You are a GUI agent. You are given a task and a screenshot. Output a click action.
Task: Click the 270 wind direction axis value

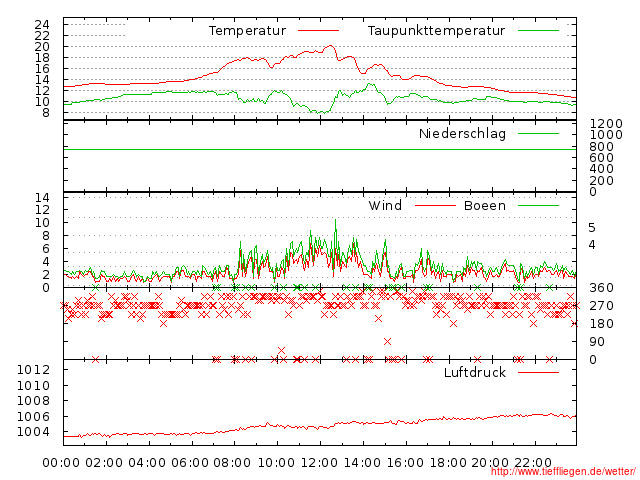[601, 306]
